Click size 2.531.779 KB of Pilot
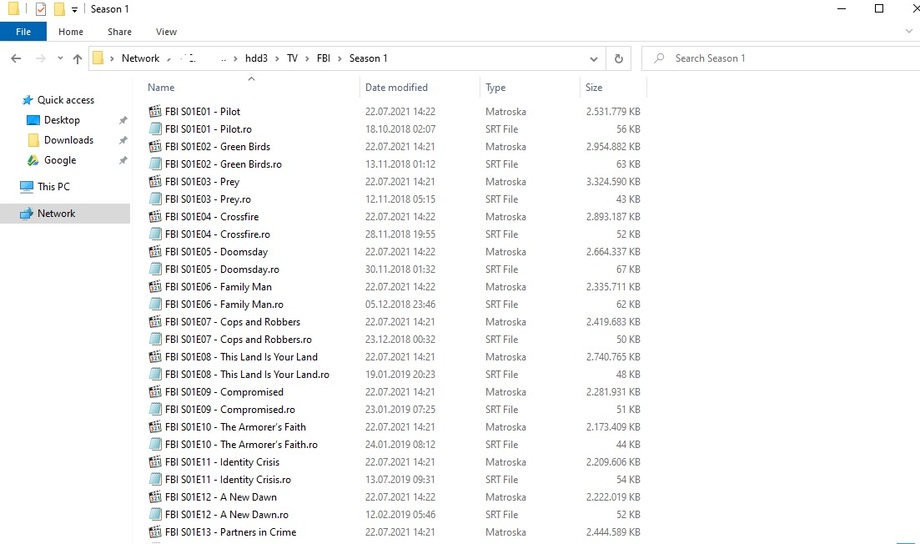 click(x=613, y=111)
